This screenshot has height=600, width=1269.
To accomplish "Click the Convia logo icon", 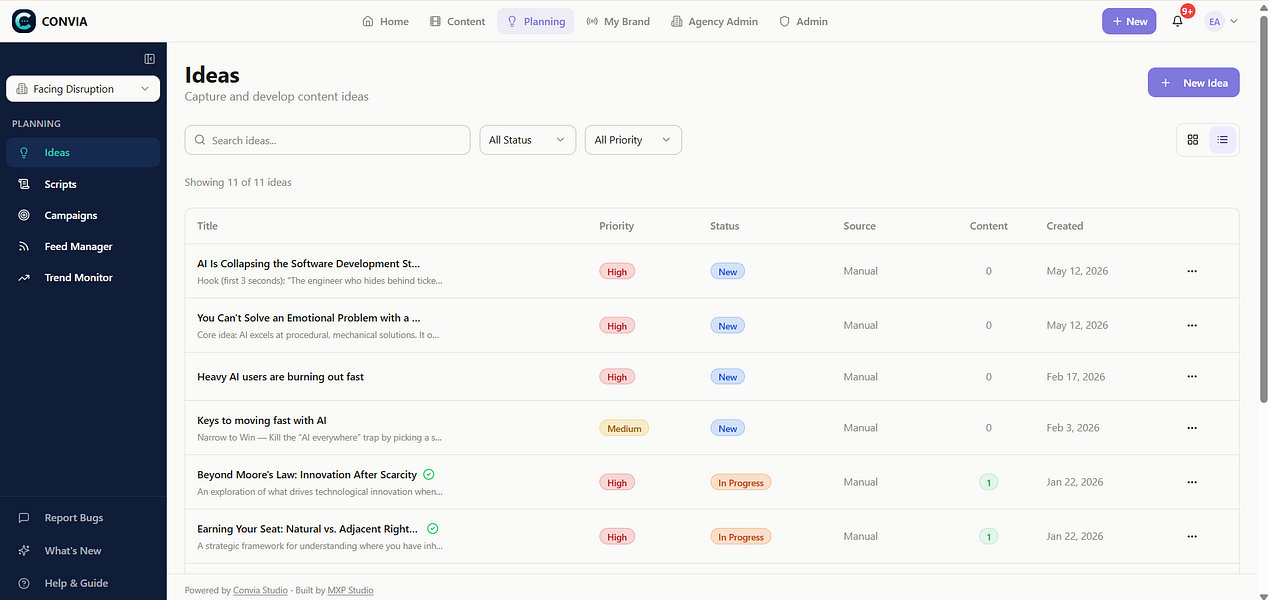I will click(x=23, y=21).
